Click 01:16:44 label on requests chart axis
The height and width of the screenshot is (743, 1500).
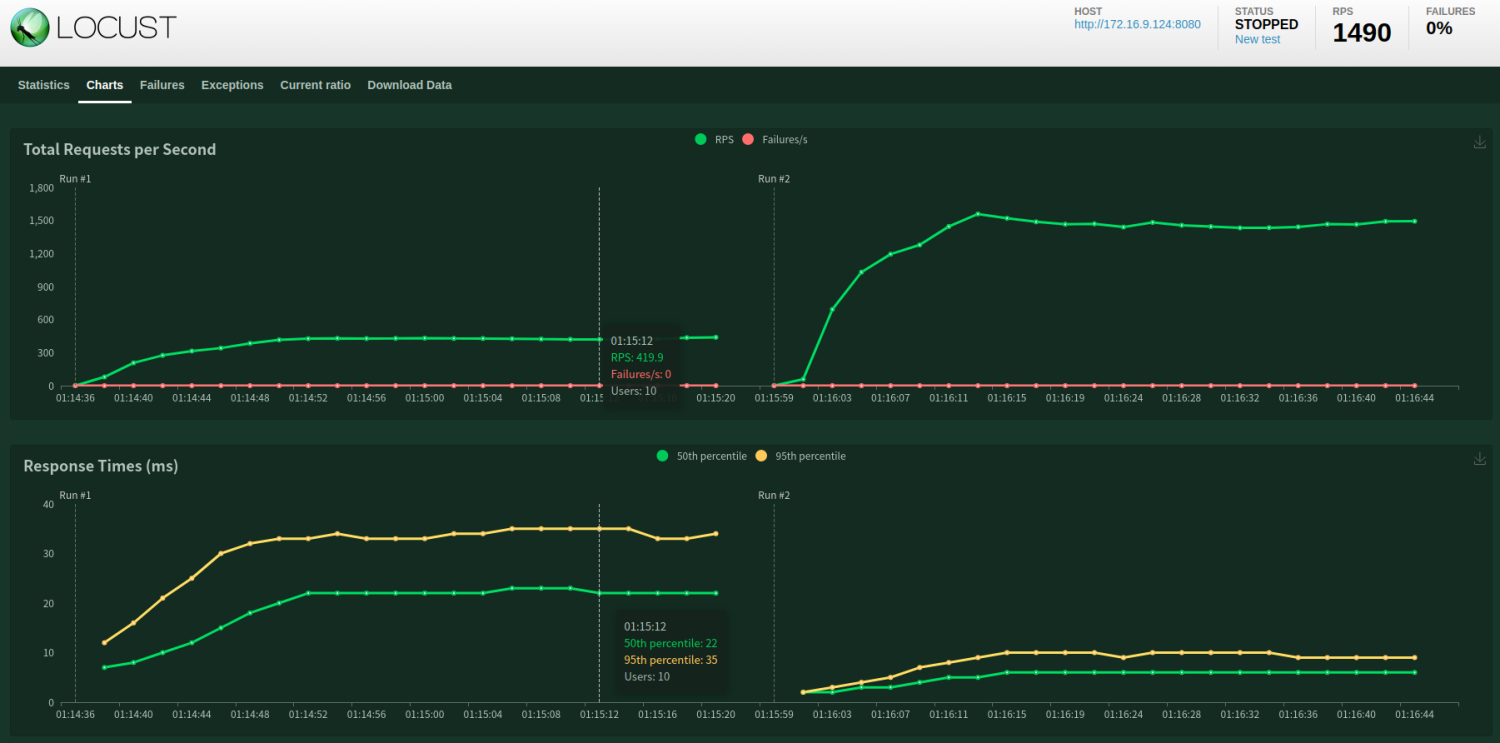(1415, 398)
